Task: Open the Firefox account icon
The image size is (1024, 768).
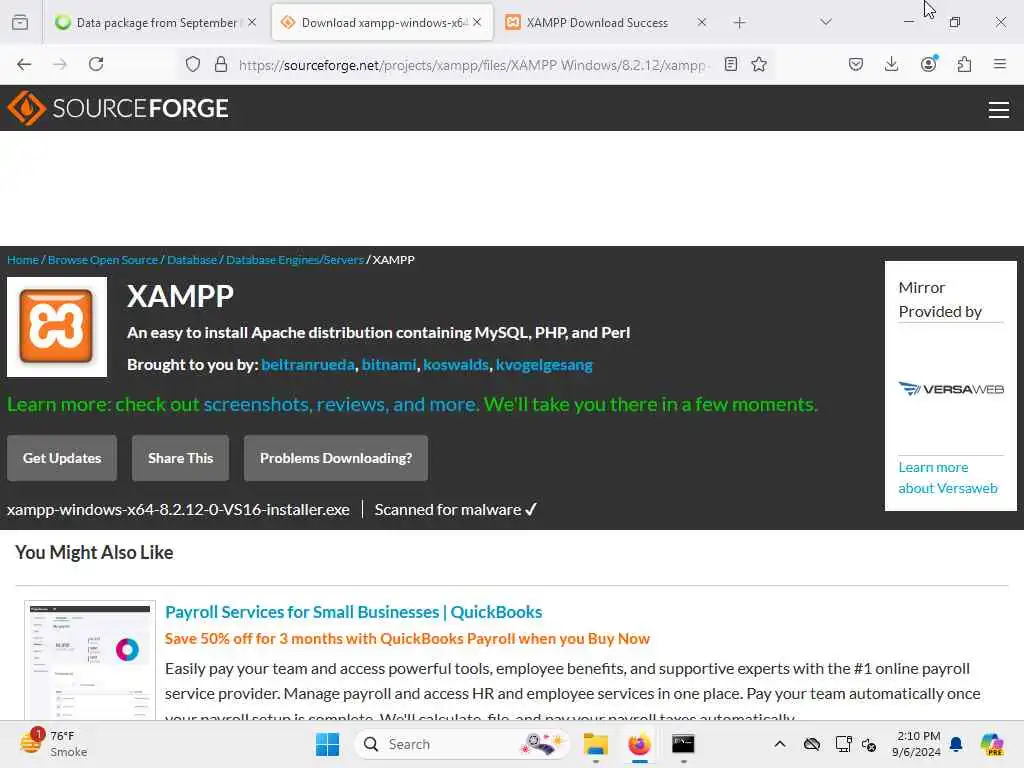Action: coord(928,64)
